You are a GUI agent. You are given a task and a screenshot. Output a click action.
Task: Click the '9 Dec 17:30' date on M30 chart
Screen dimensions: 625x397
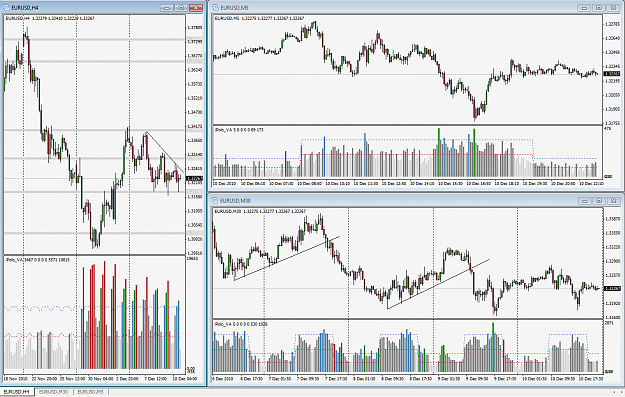(506, 379)
